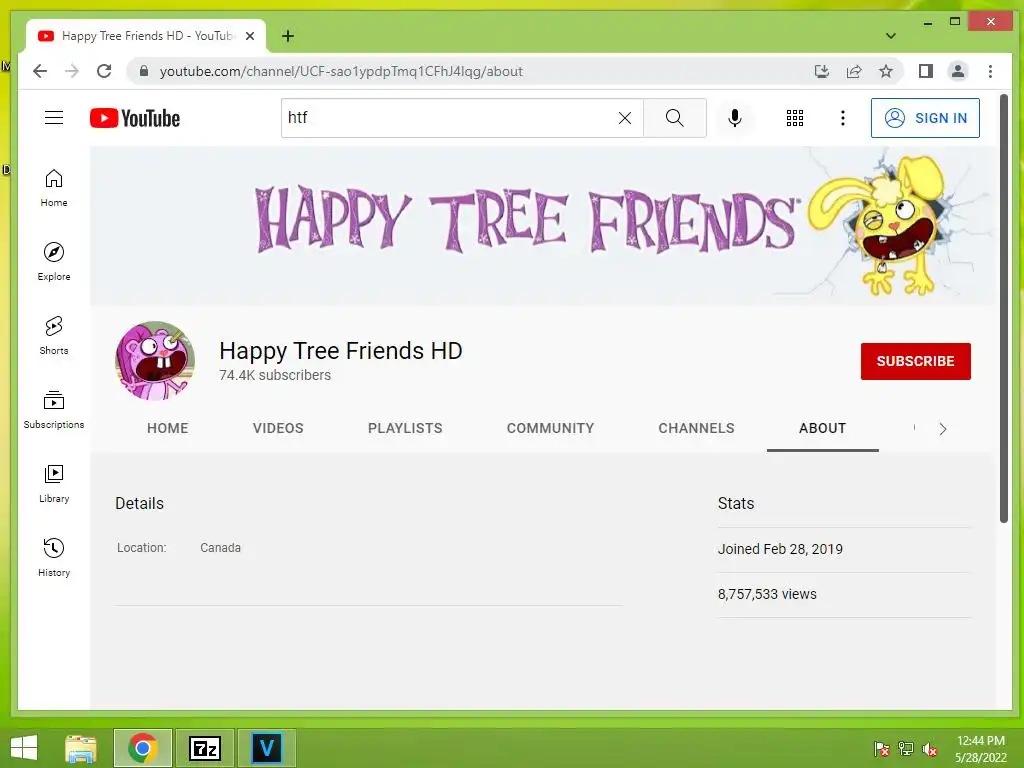Open the YouTube hamburger guide menu
This screenshot has height=768, width=1024.
click(x=54, y=118)
